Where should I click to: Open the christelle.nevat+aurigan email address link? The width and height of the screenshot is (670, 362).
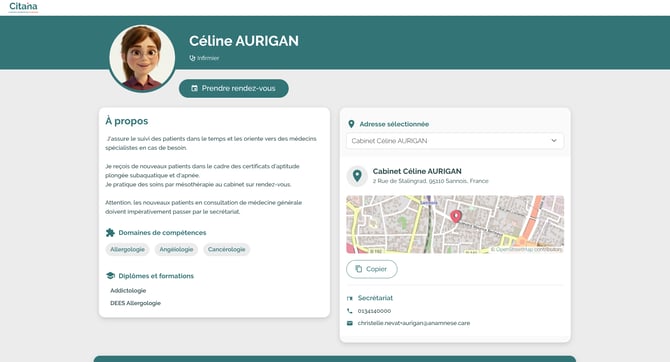(x=414, y=324)
